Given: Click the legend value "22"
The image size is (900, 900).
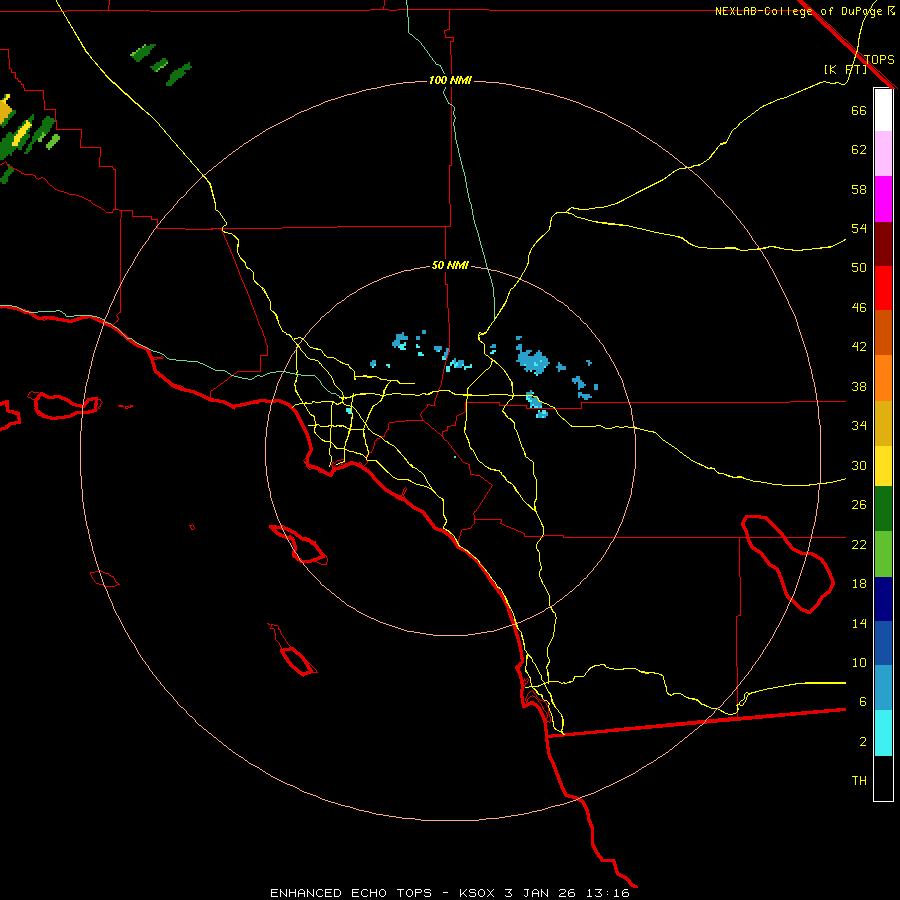Looking at the screenshot, I should coord(859,544).
